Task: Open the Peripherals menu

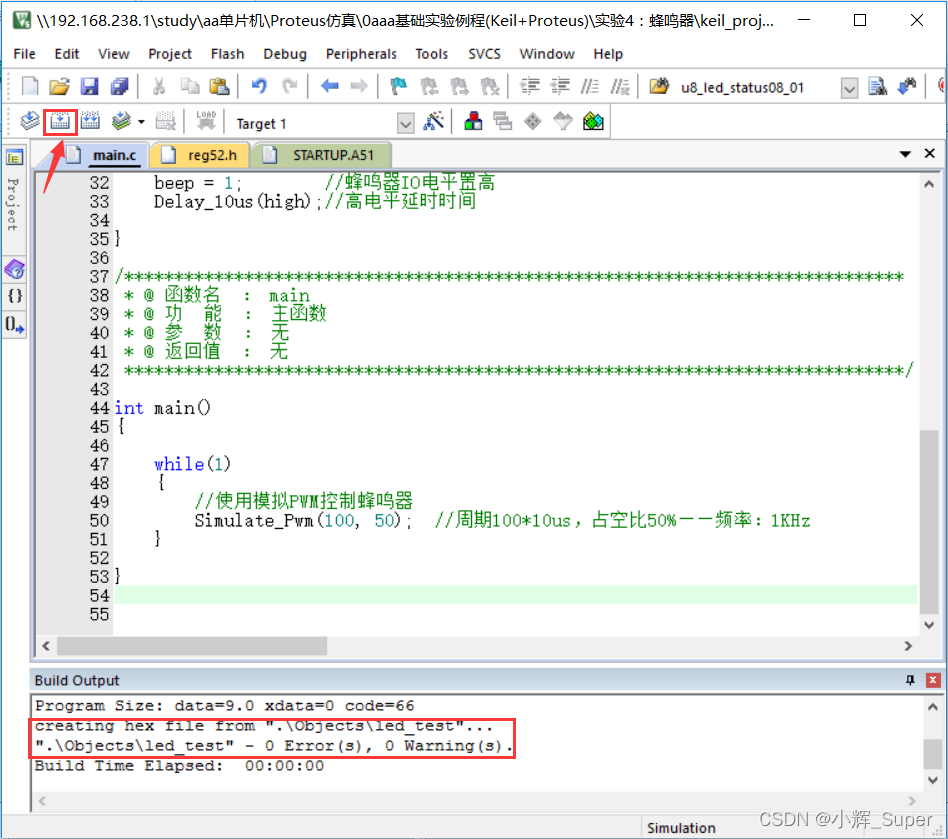Action: coord(361,54)
